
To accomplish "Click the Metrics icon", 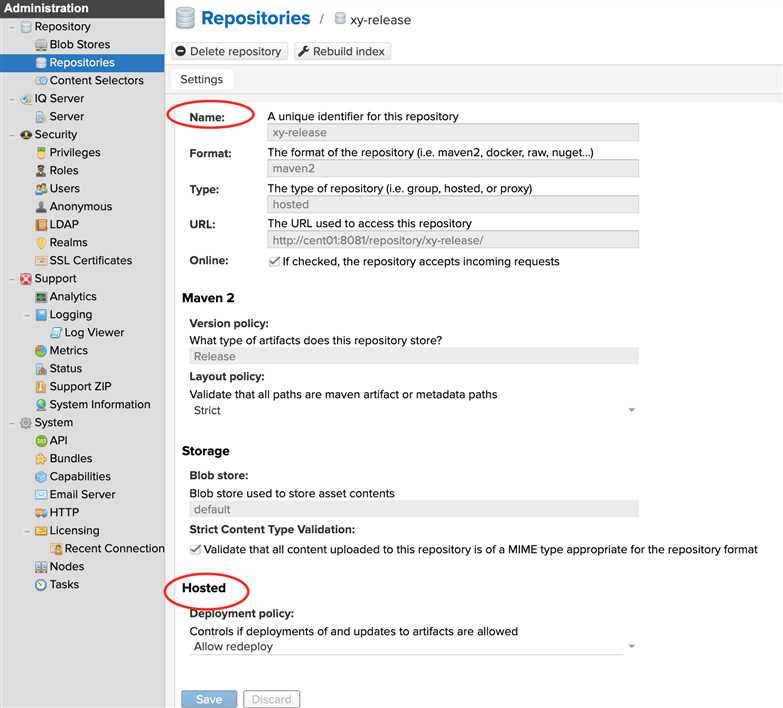I will coord(41,351).
